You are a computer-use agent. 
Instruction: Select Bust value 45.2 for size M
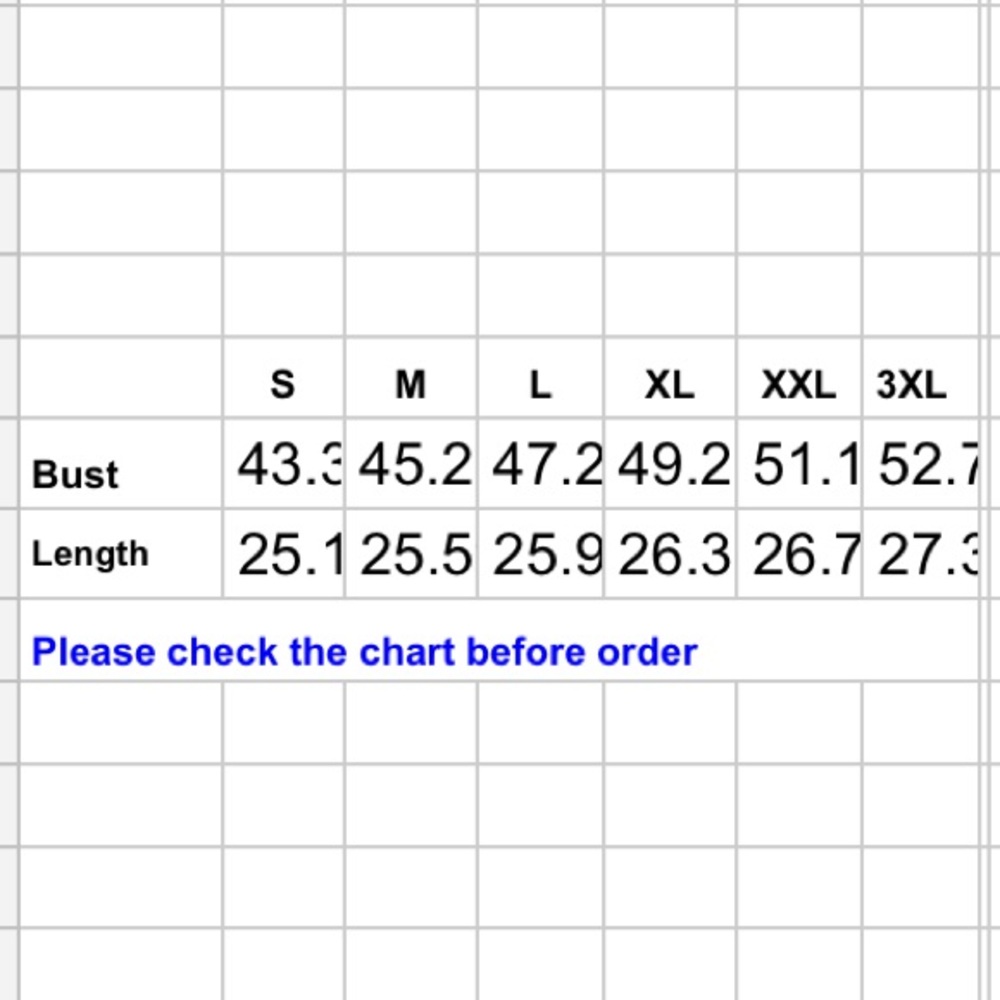tap(414, 465)
